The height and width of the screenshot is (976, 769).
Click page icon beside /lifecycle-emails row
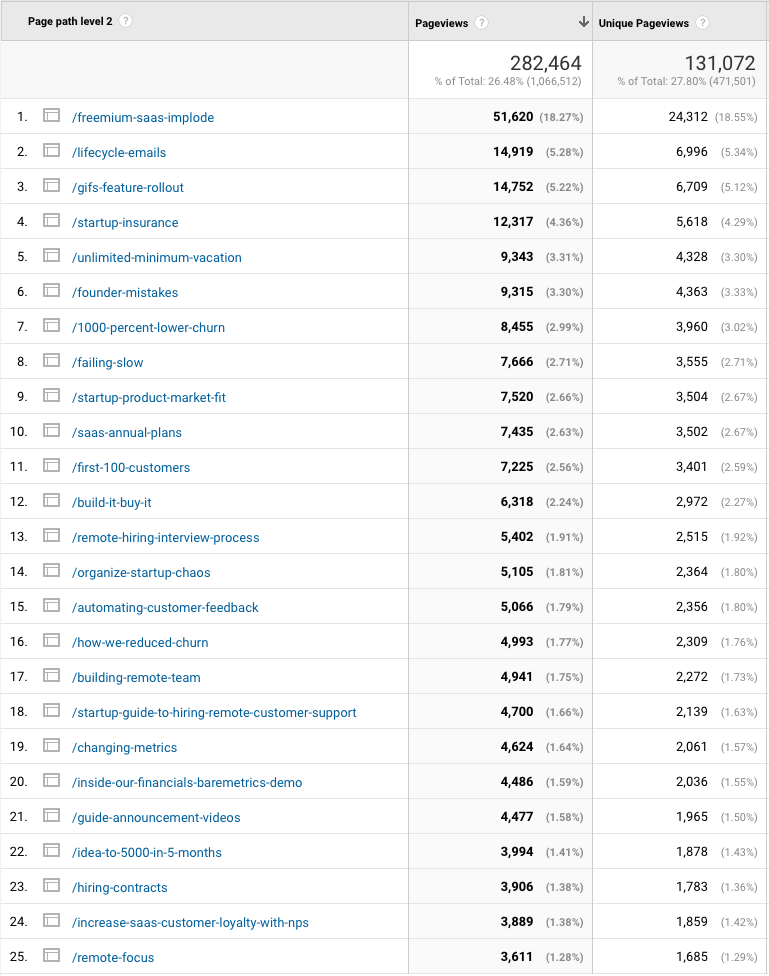[x=52, y=151]
